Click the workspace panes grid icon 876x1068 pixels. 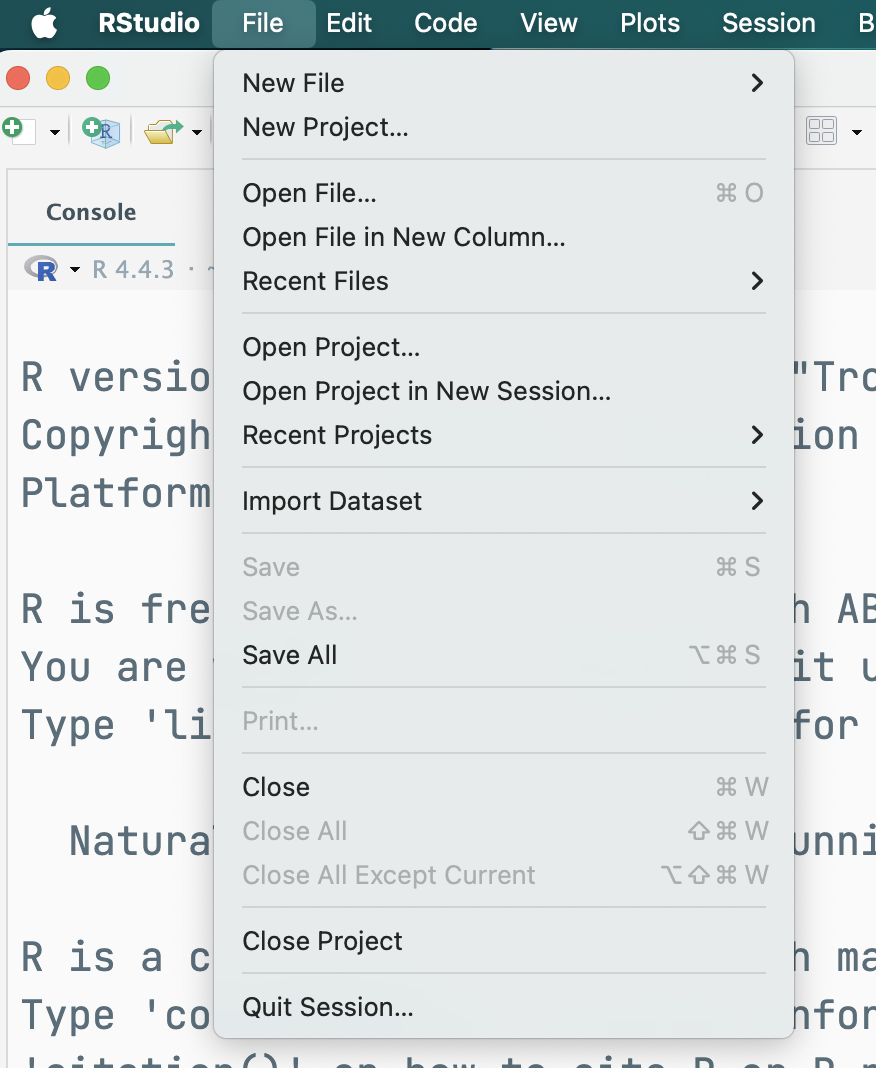click(821, 131)
